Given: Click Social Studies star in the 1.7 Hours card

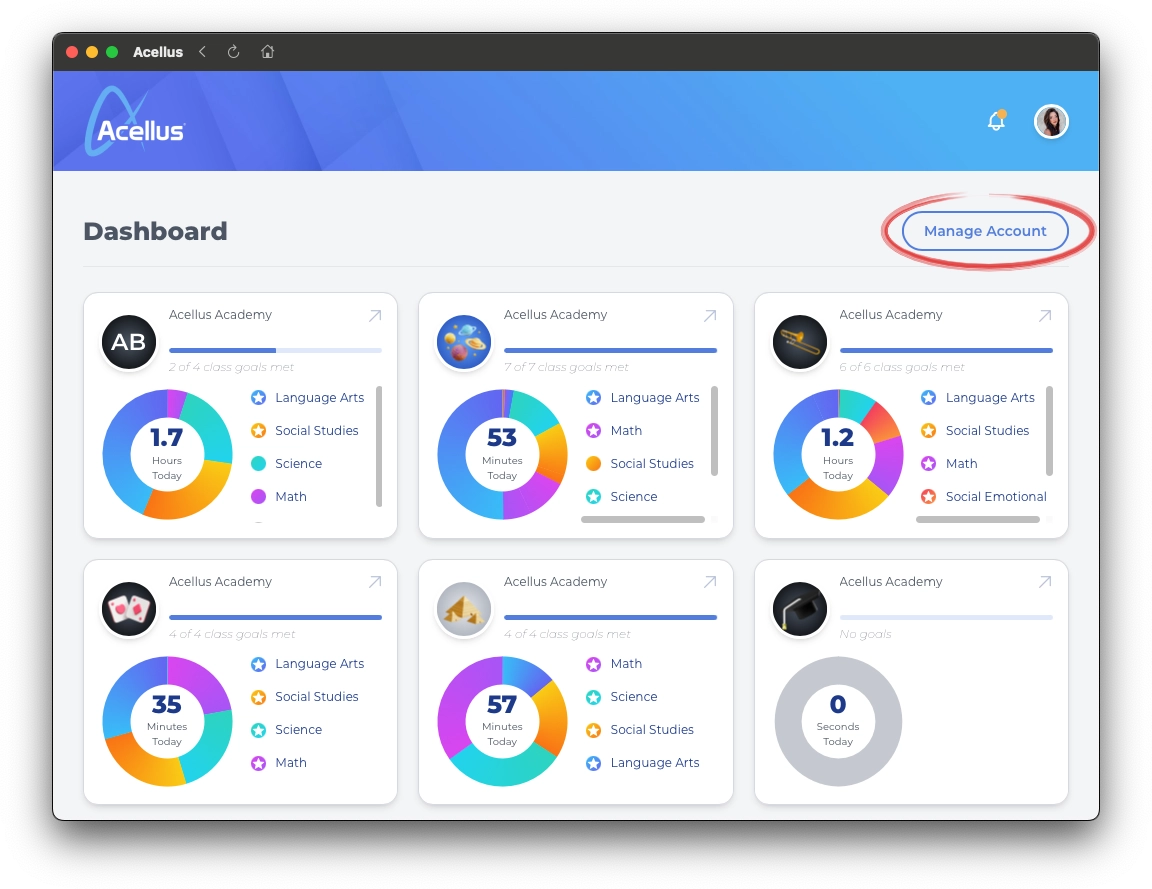Looking at the screenshot, I should tap(259, 431).
